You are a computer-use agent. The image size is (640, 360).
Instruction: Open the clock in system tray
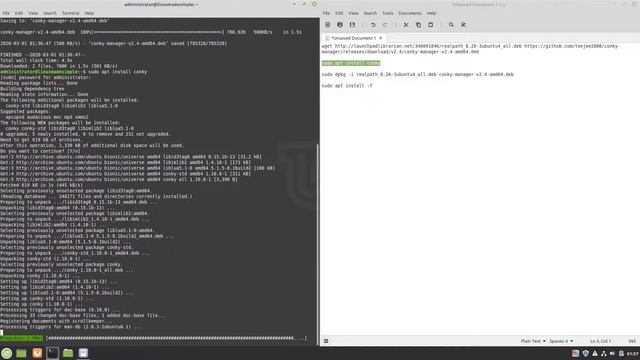633,353
